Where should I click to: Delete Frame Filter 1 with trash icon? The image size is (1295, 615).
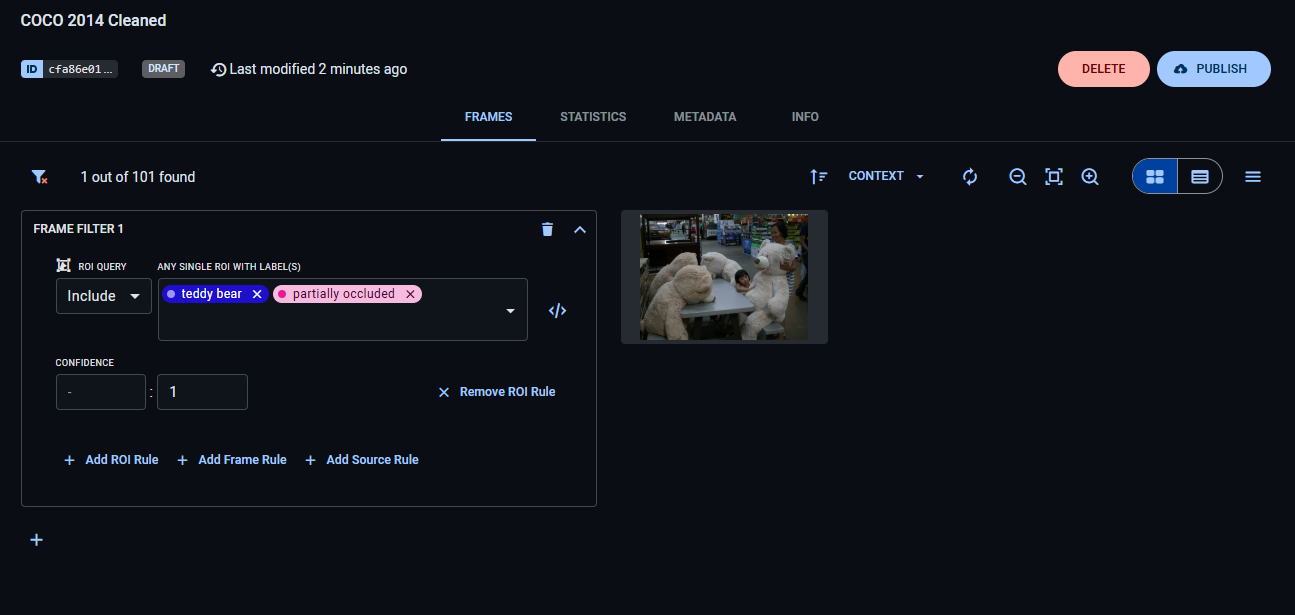coord(547,229)
